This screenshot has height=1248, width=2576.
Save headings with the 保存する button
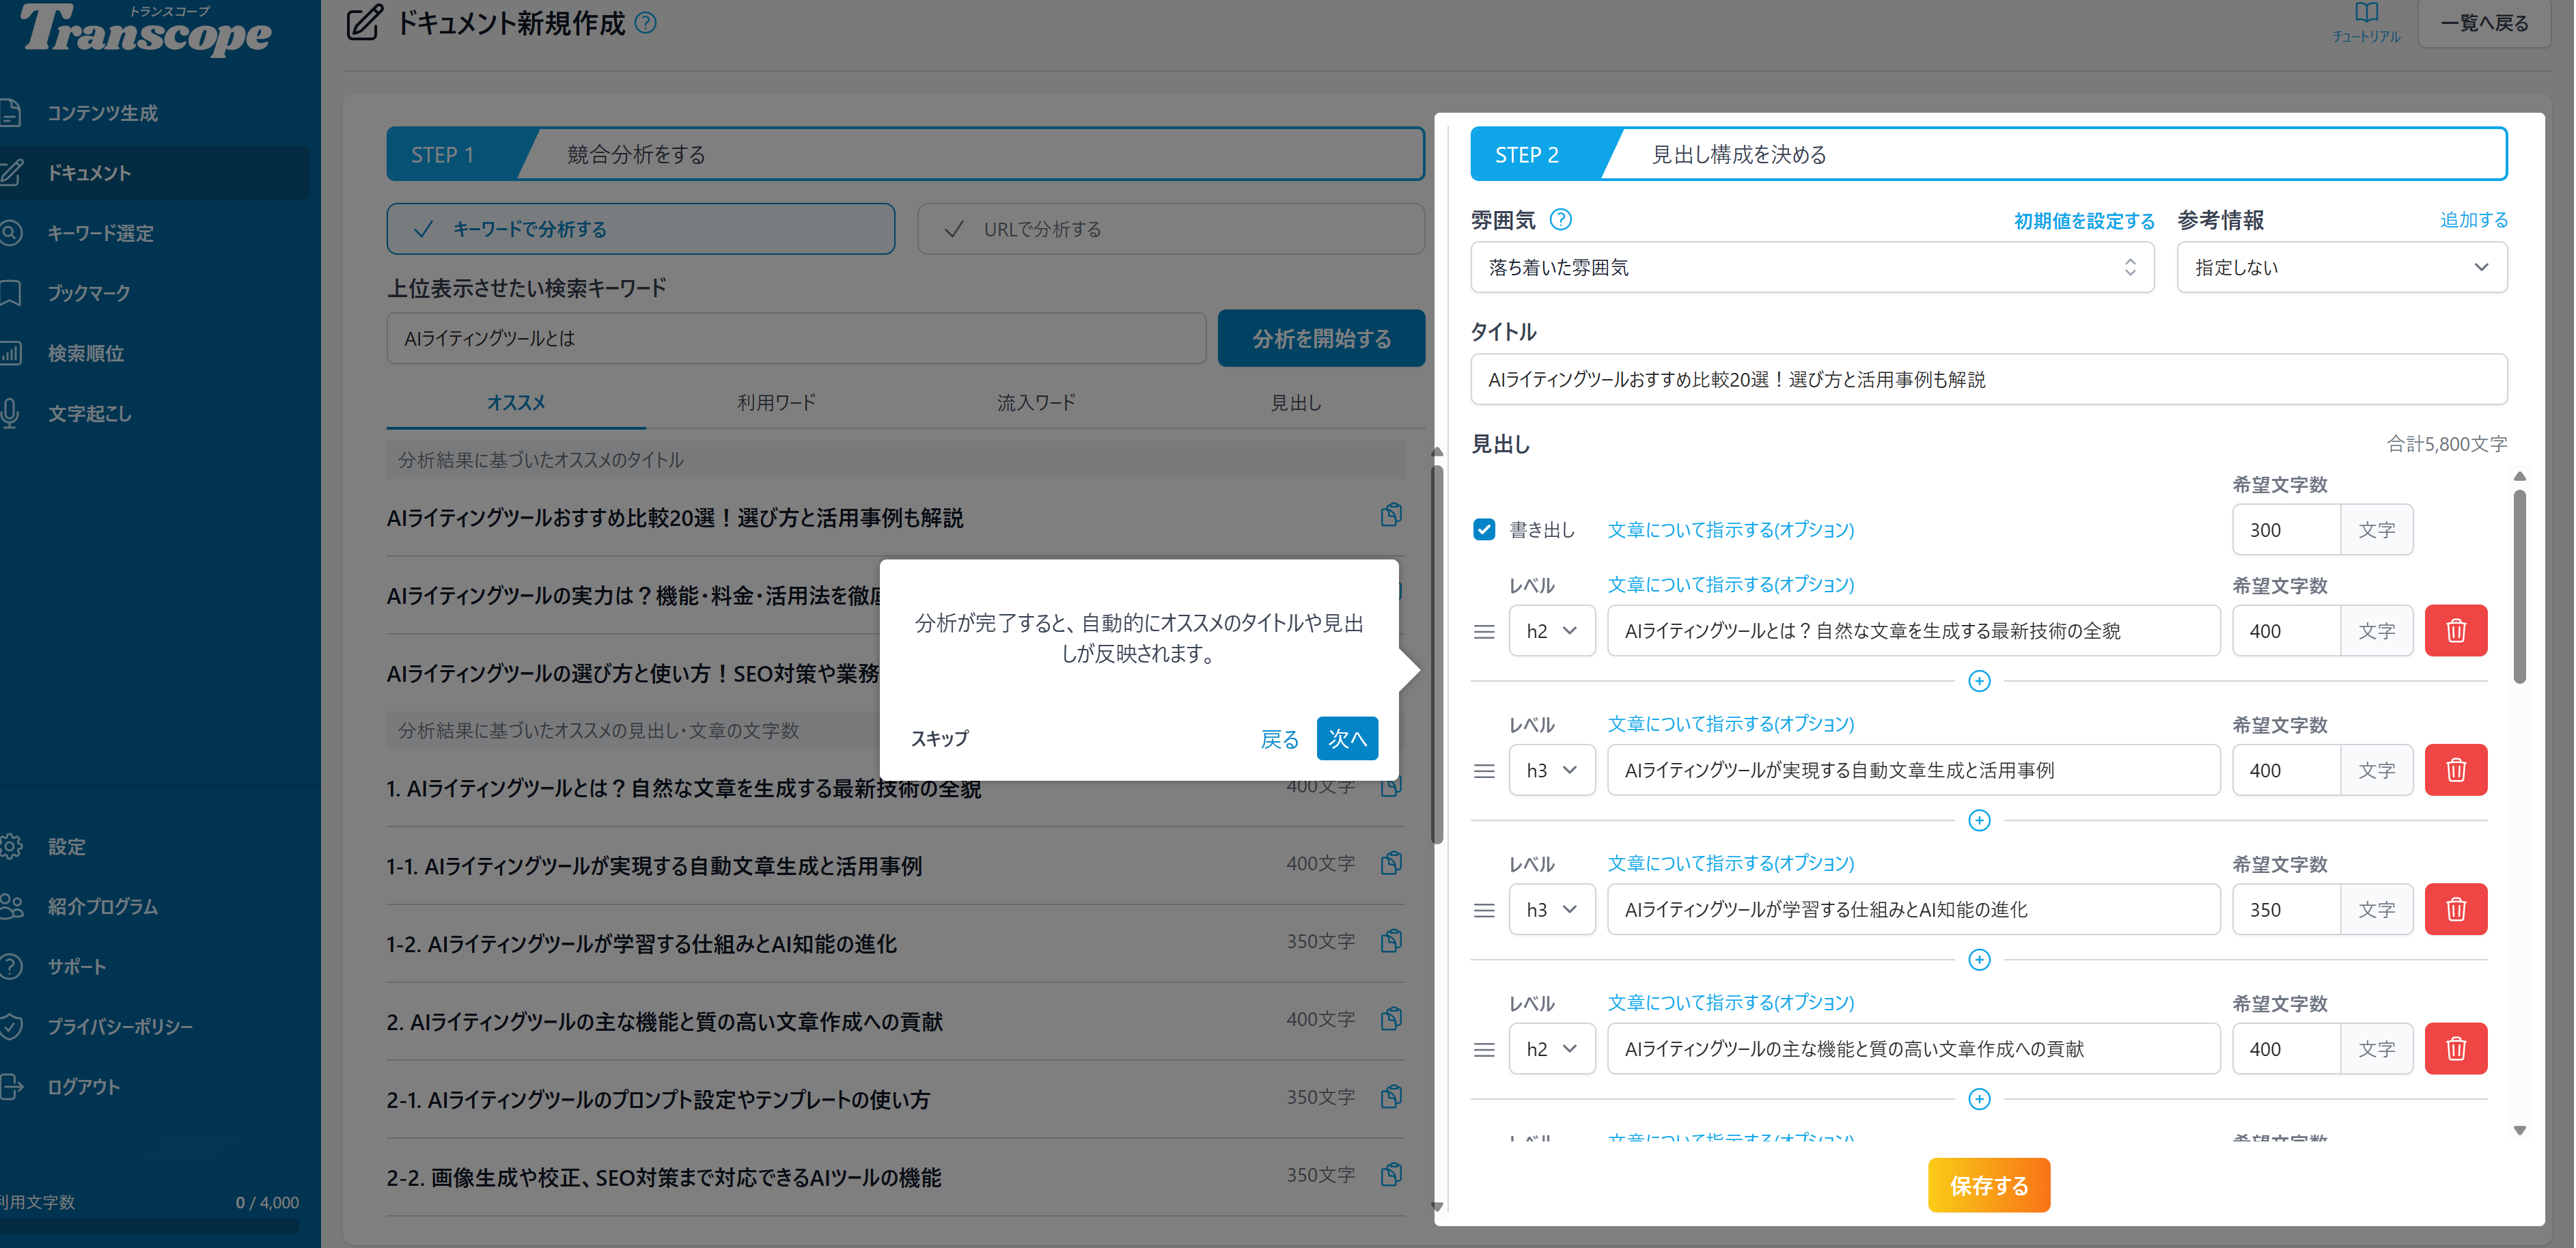click(1988, 1185)
